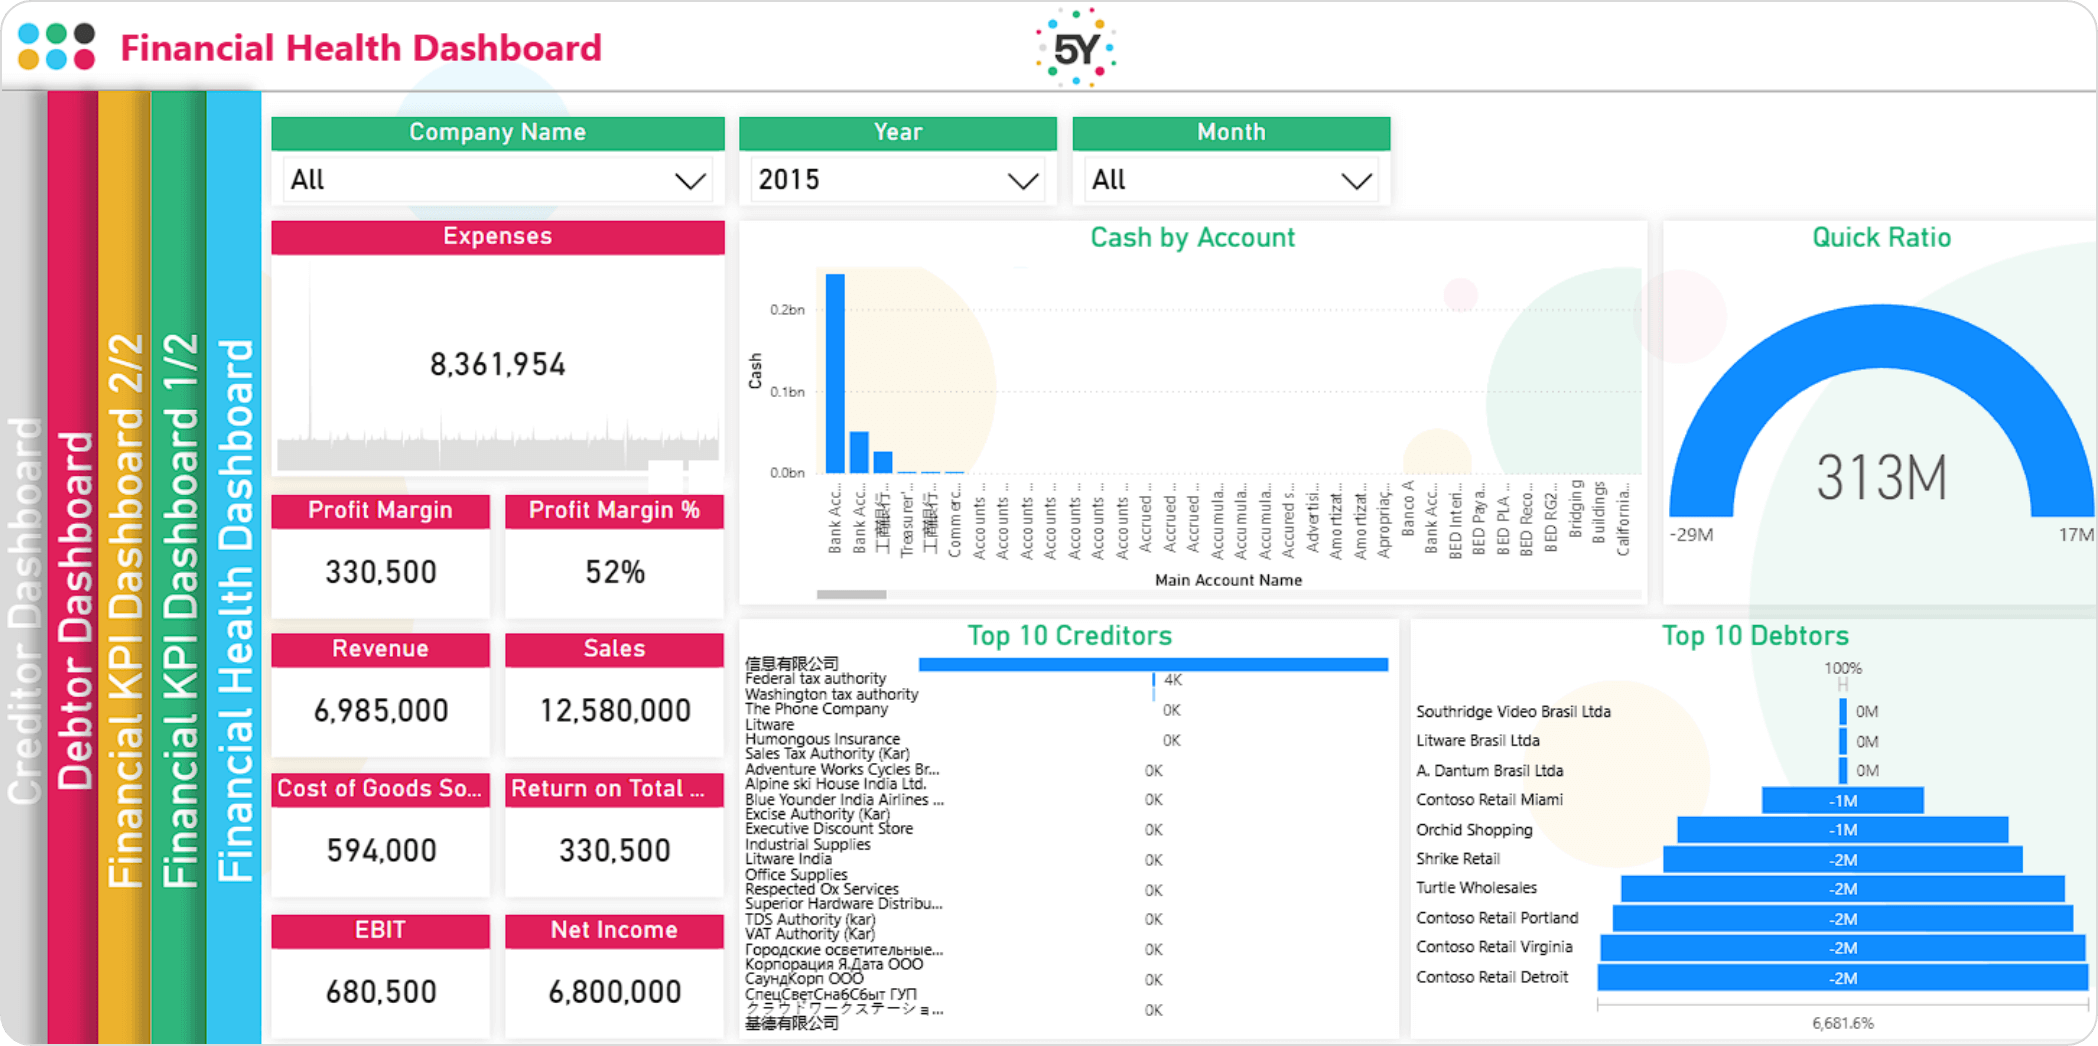Click the second Cash by Account bar
Image resolution: width=2098 pixels, height=1046 pixels.
(x=859, y=452)
